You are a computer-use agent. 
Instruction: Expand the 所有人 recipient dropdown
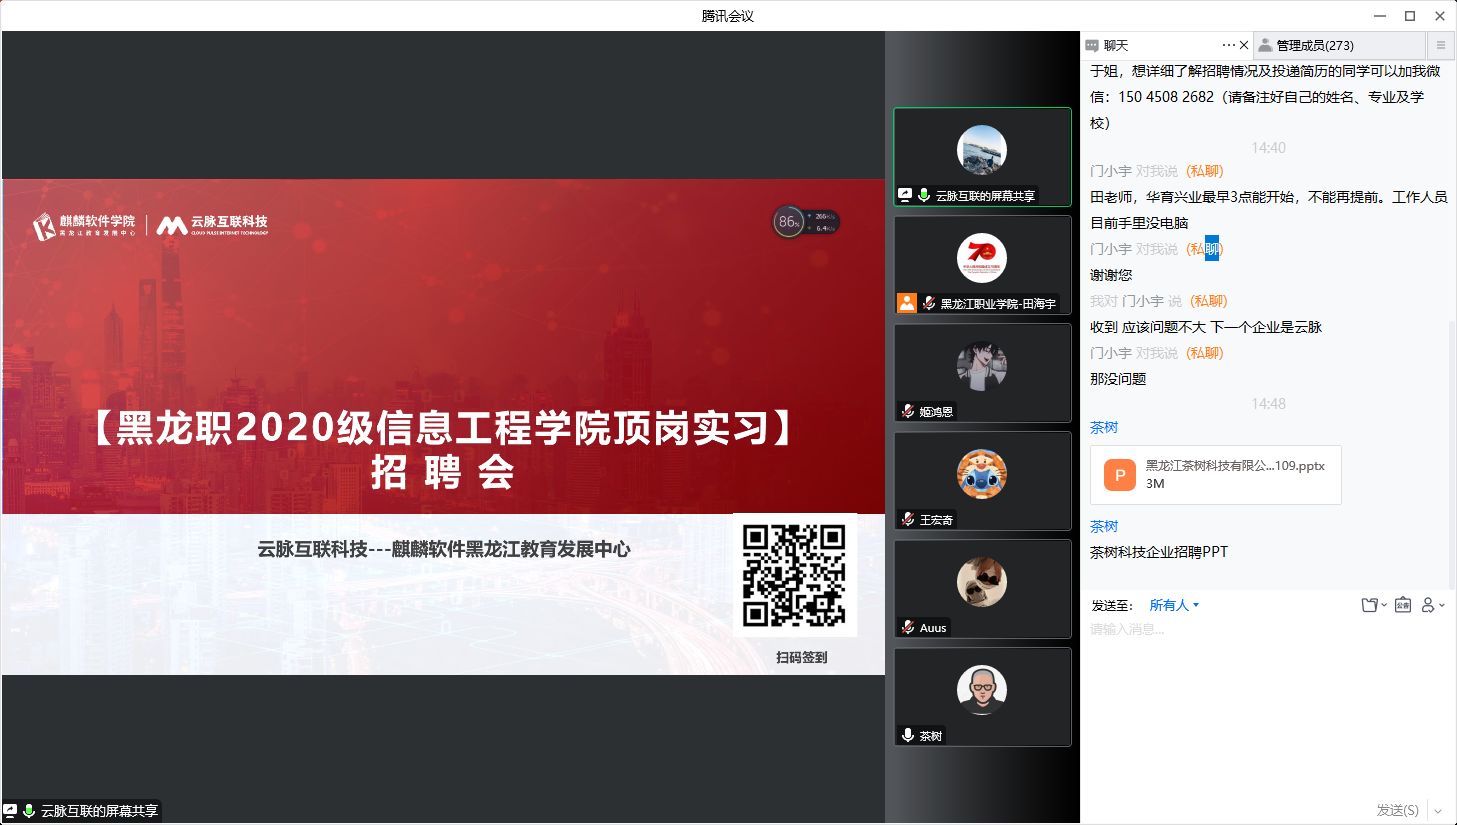(1174, 605)
